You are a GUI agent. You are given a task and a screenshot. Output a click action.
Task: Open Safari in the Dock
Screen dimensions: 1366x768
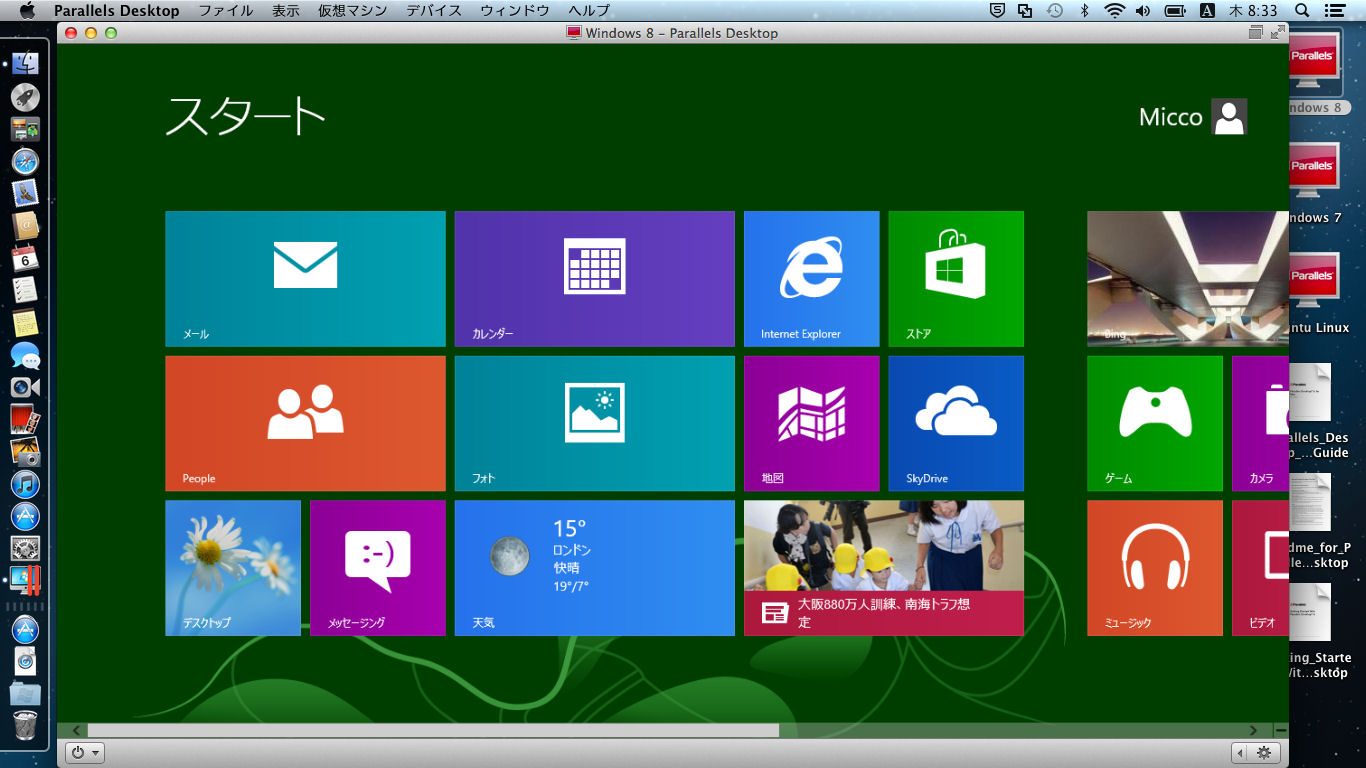coord(25,162)
